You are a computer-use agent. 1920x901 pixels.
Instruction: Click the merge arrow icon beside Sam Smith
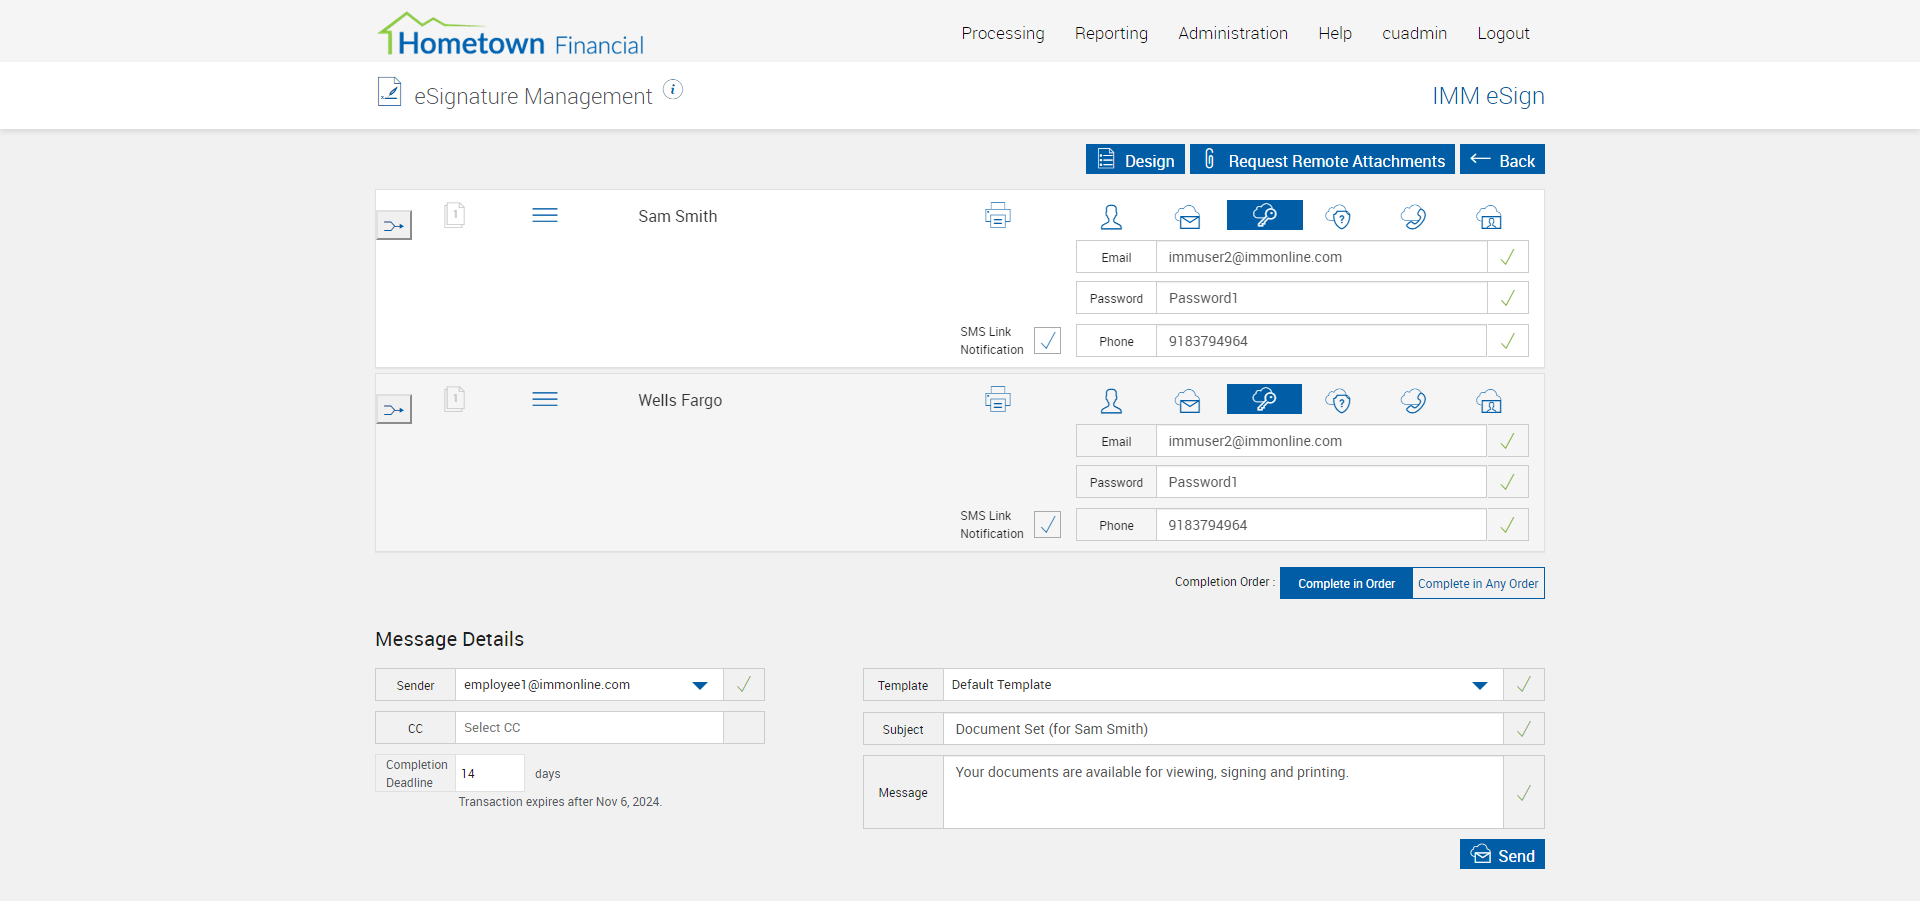394,226
